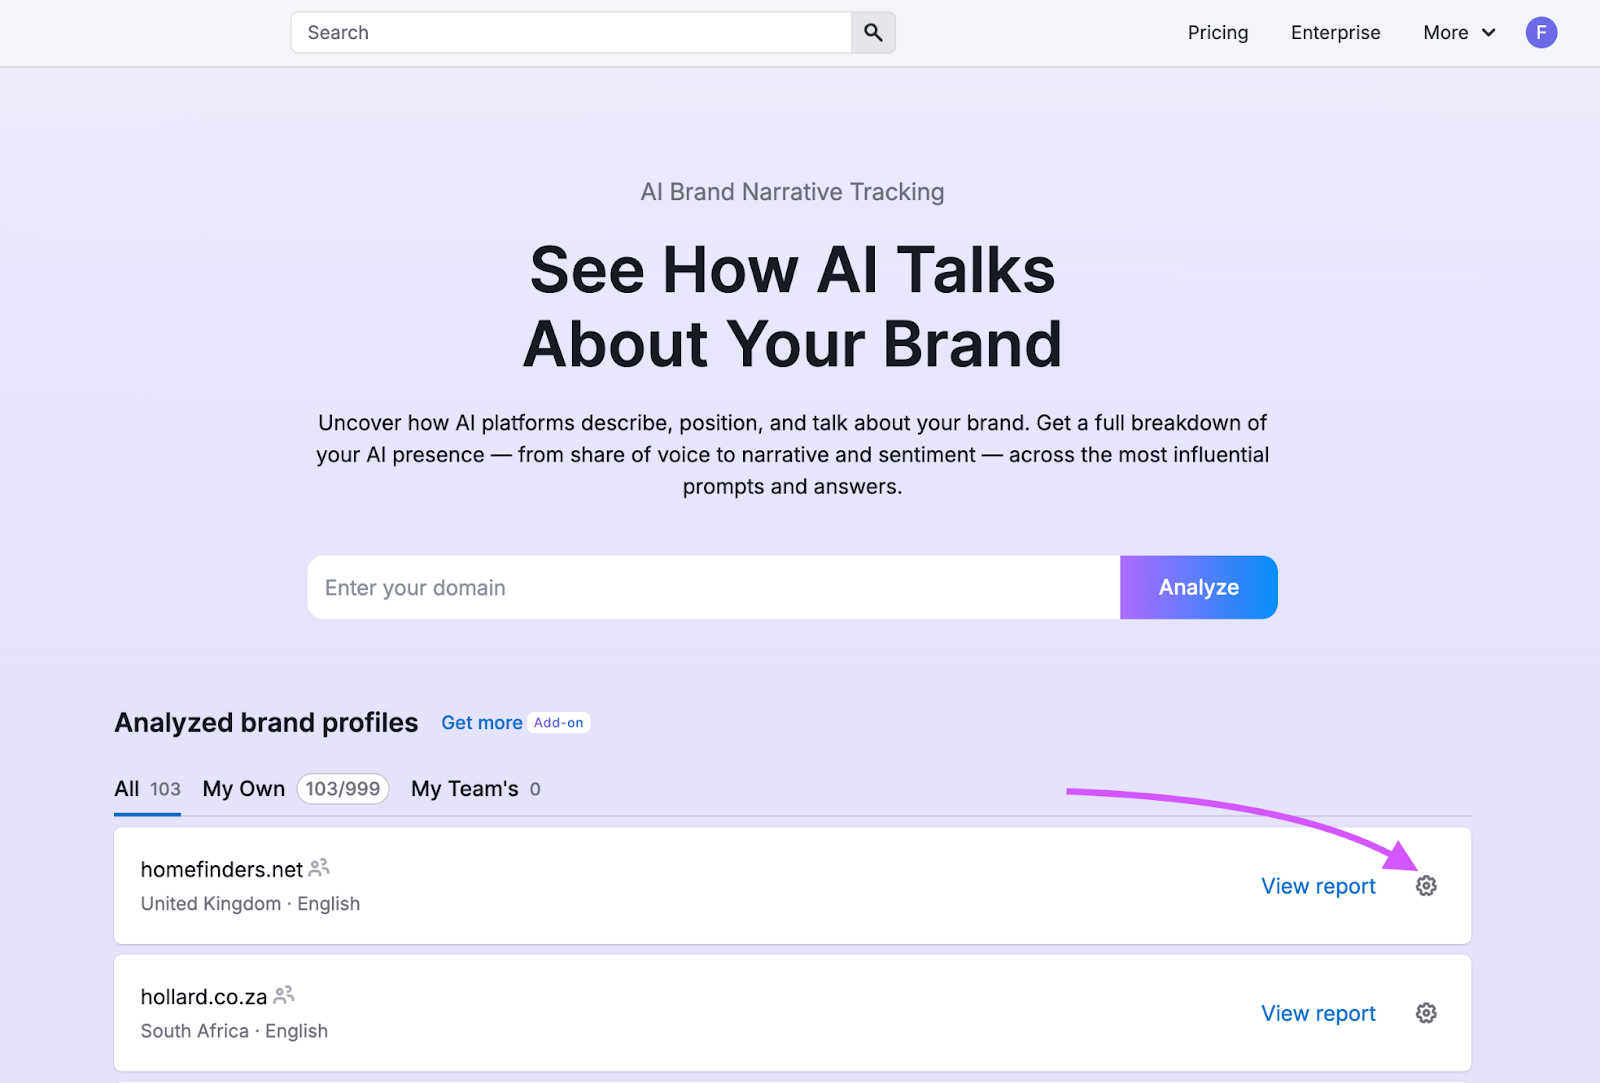Open settings gear for hollard.co.za profile
The image size is (1600, 1083).
point(1425,1012)
